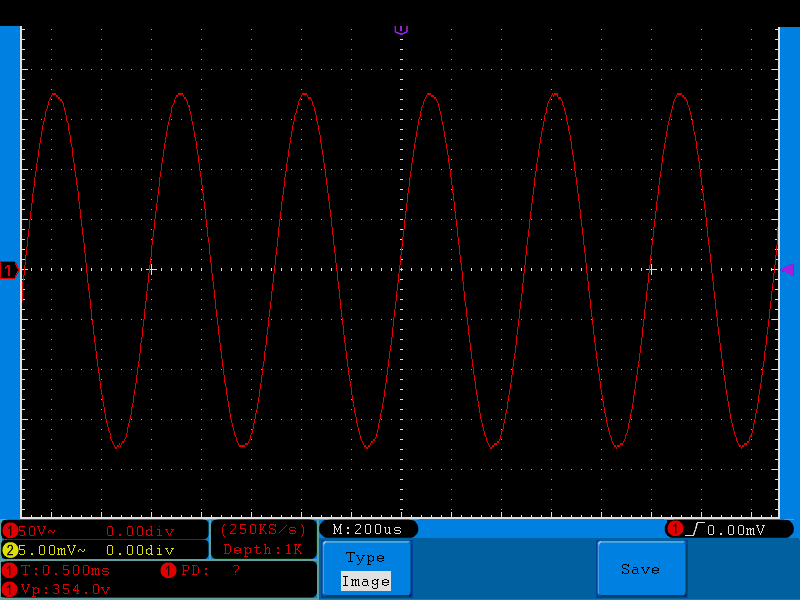Click the Save button

(x=641, y=568)
